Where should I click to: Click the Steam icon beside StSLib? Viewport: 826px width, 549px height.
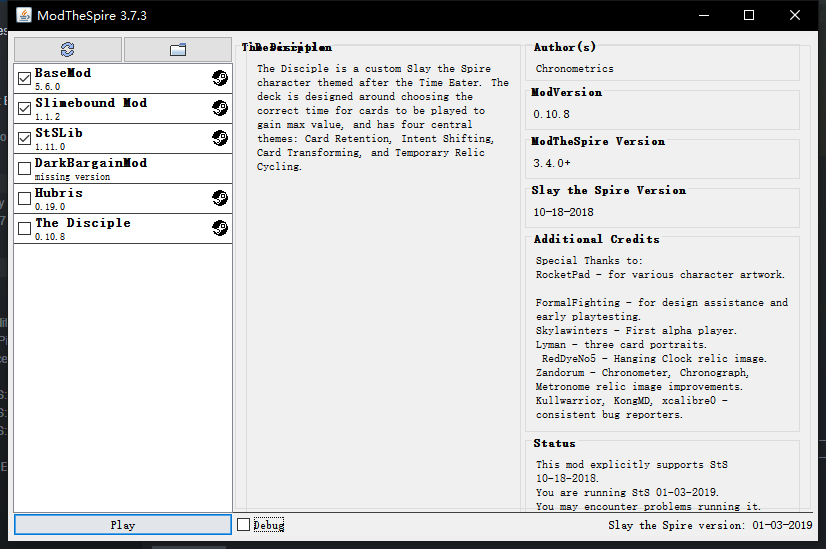pyautogui.click(x=220, y=138)
